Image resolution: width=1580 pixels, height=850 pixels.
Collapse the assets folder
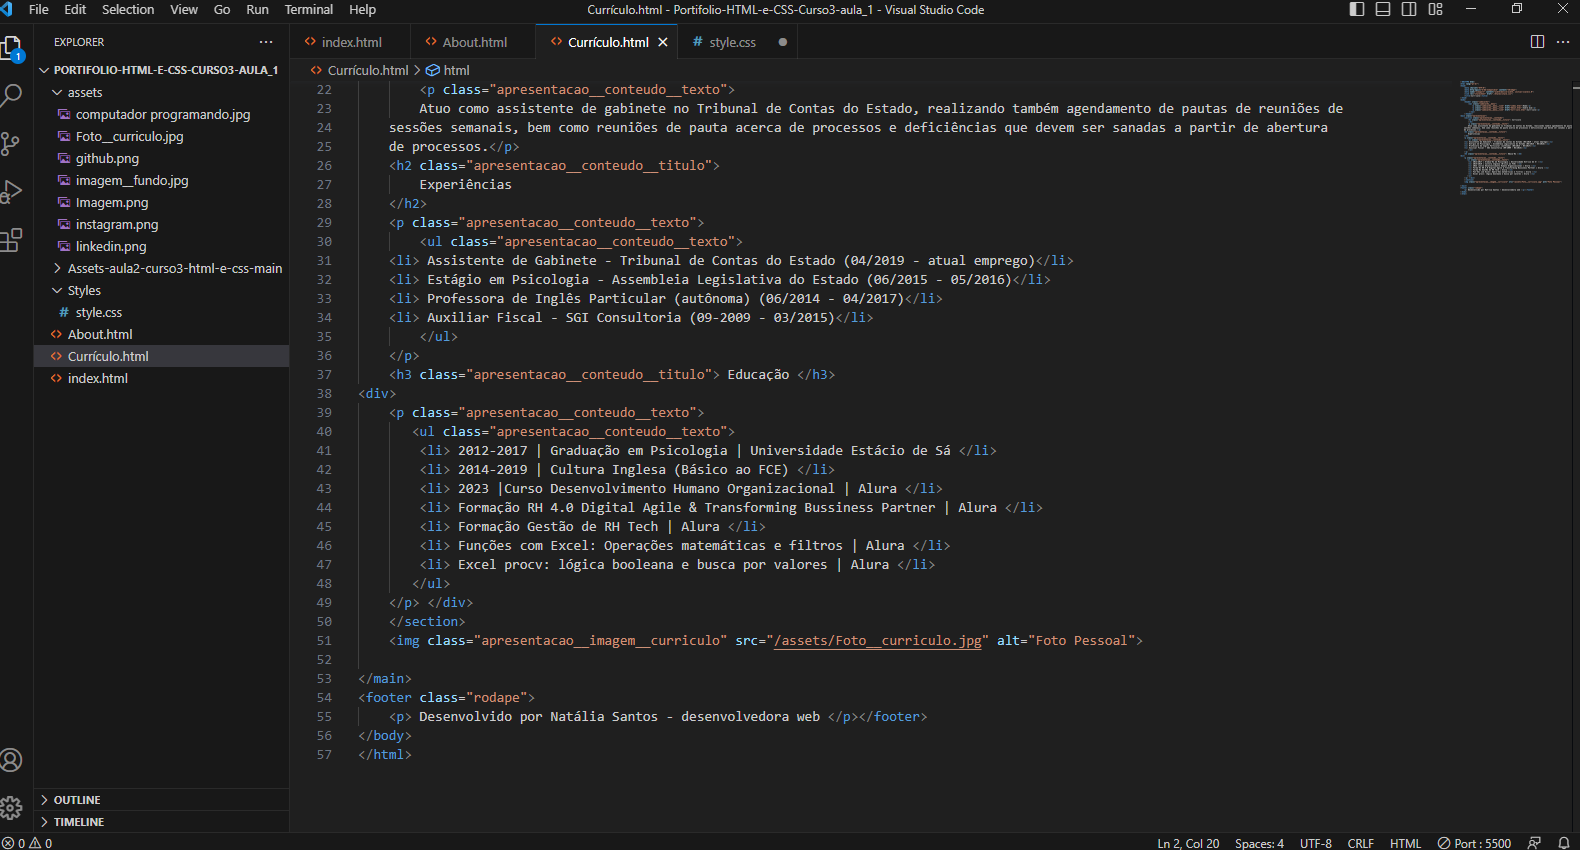(x=161, y=92)
